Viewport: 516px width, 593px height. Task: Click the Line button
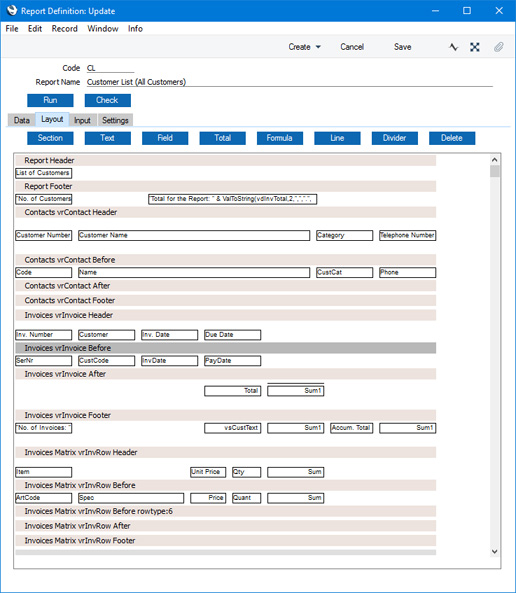[337, 138]
